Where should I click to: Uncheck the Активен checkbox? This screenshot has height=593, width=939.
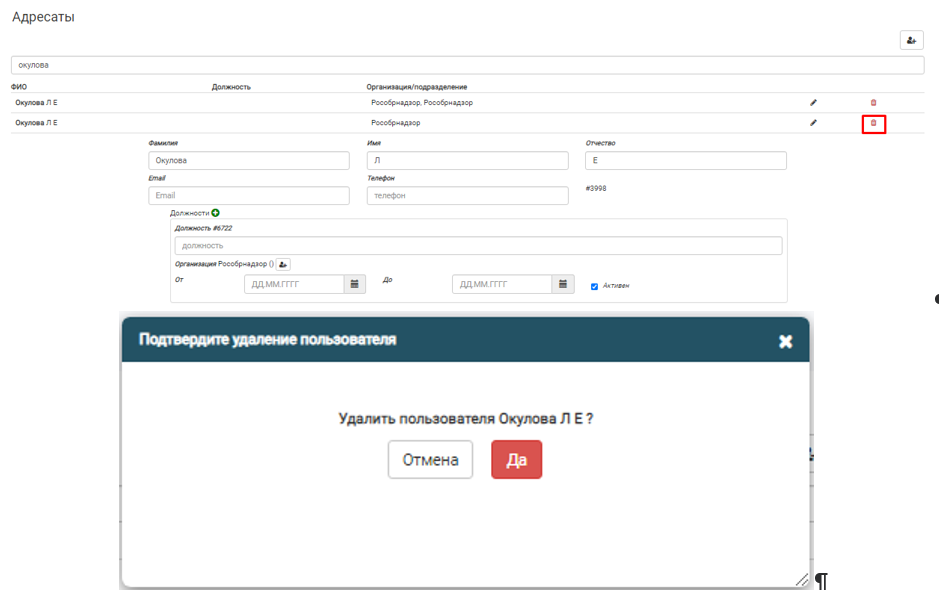coord(594,286)
